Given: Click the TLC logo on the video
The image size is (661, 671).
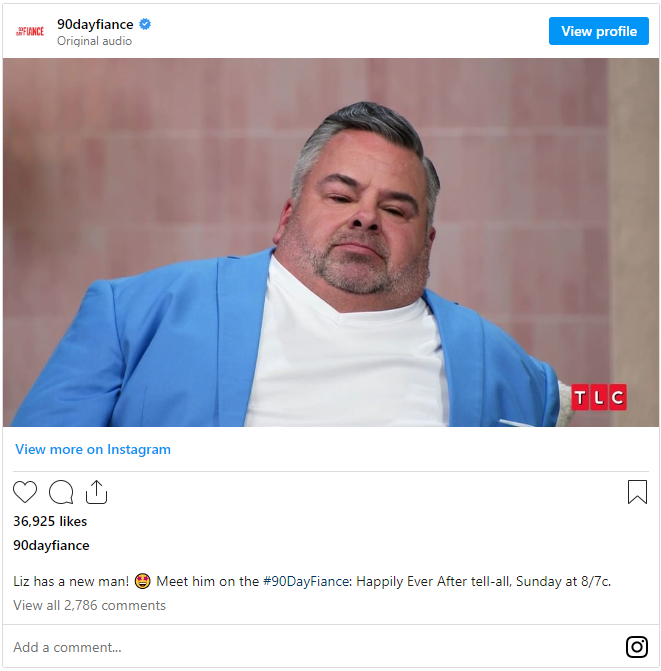Looking at the screenshot, I should point(599,397).
